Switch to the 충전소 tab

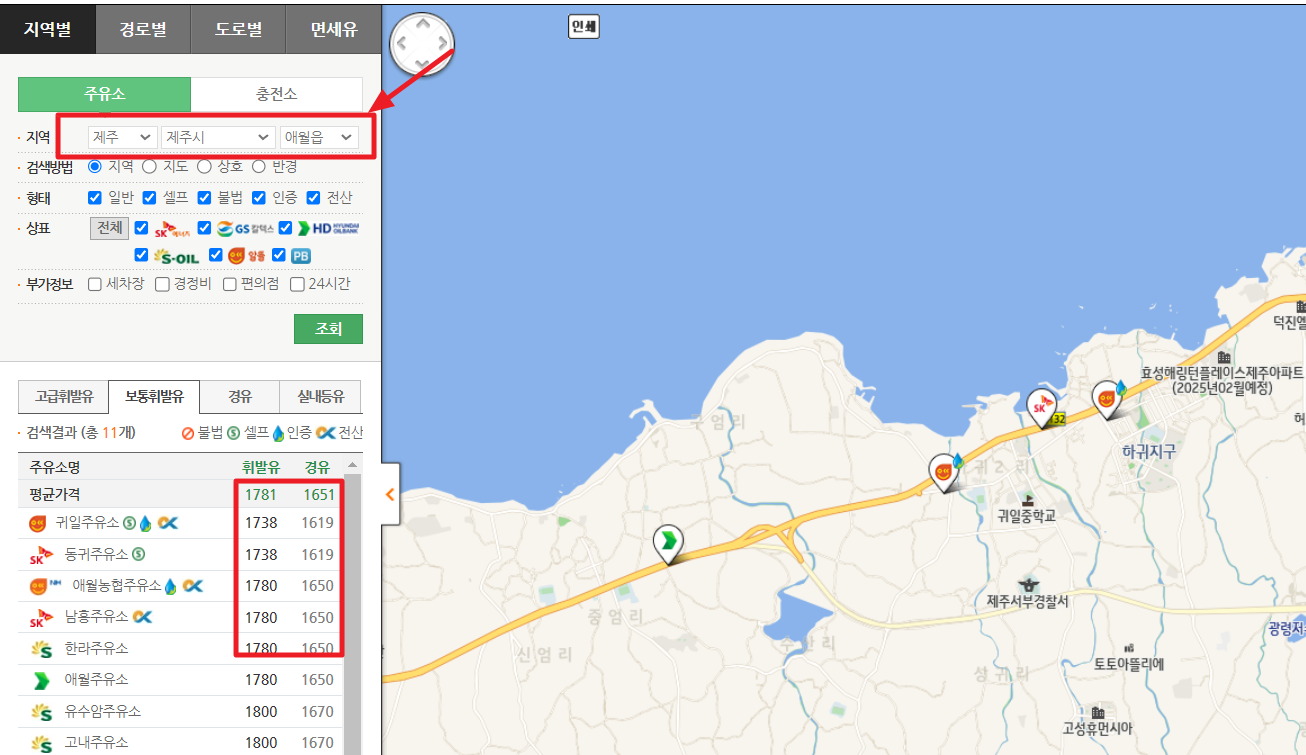[x=277, y=94]
